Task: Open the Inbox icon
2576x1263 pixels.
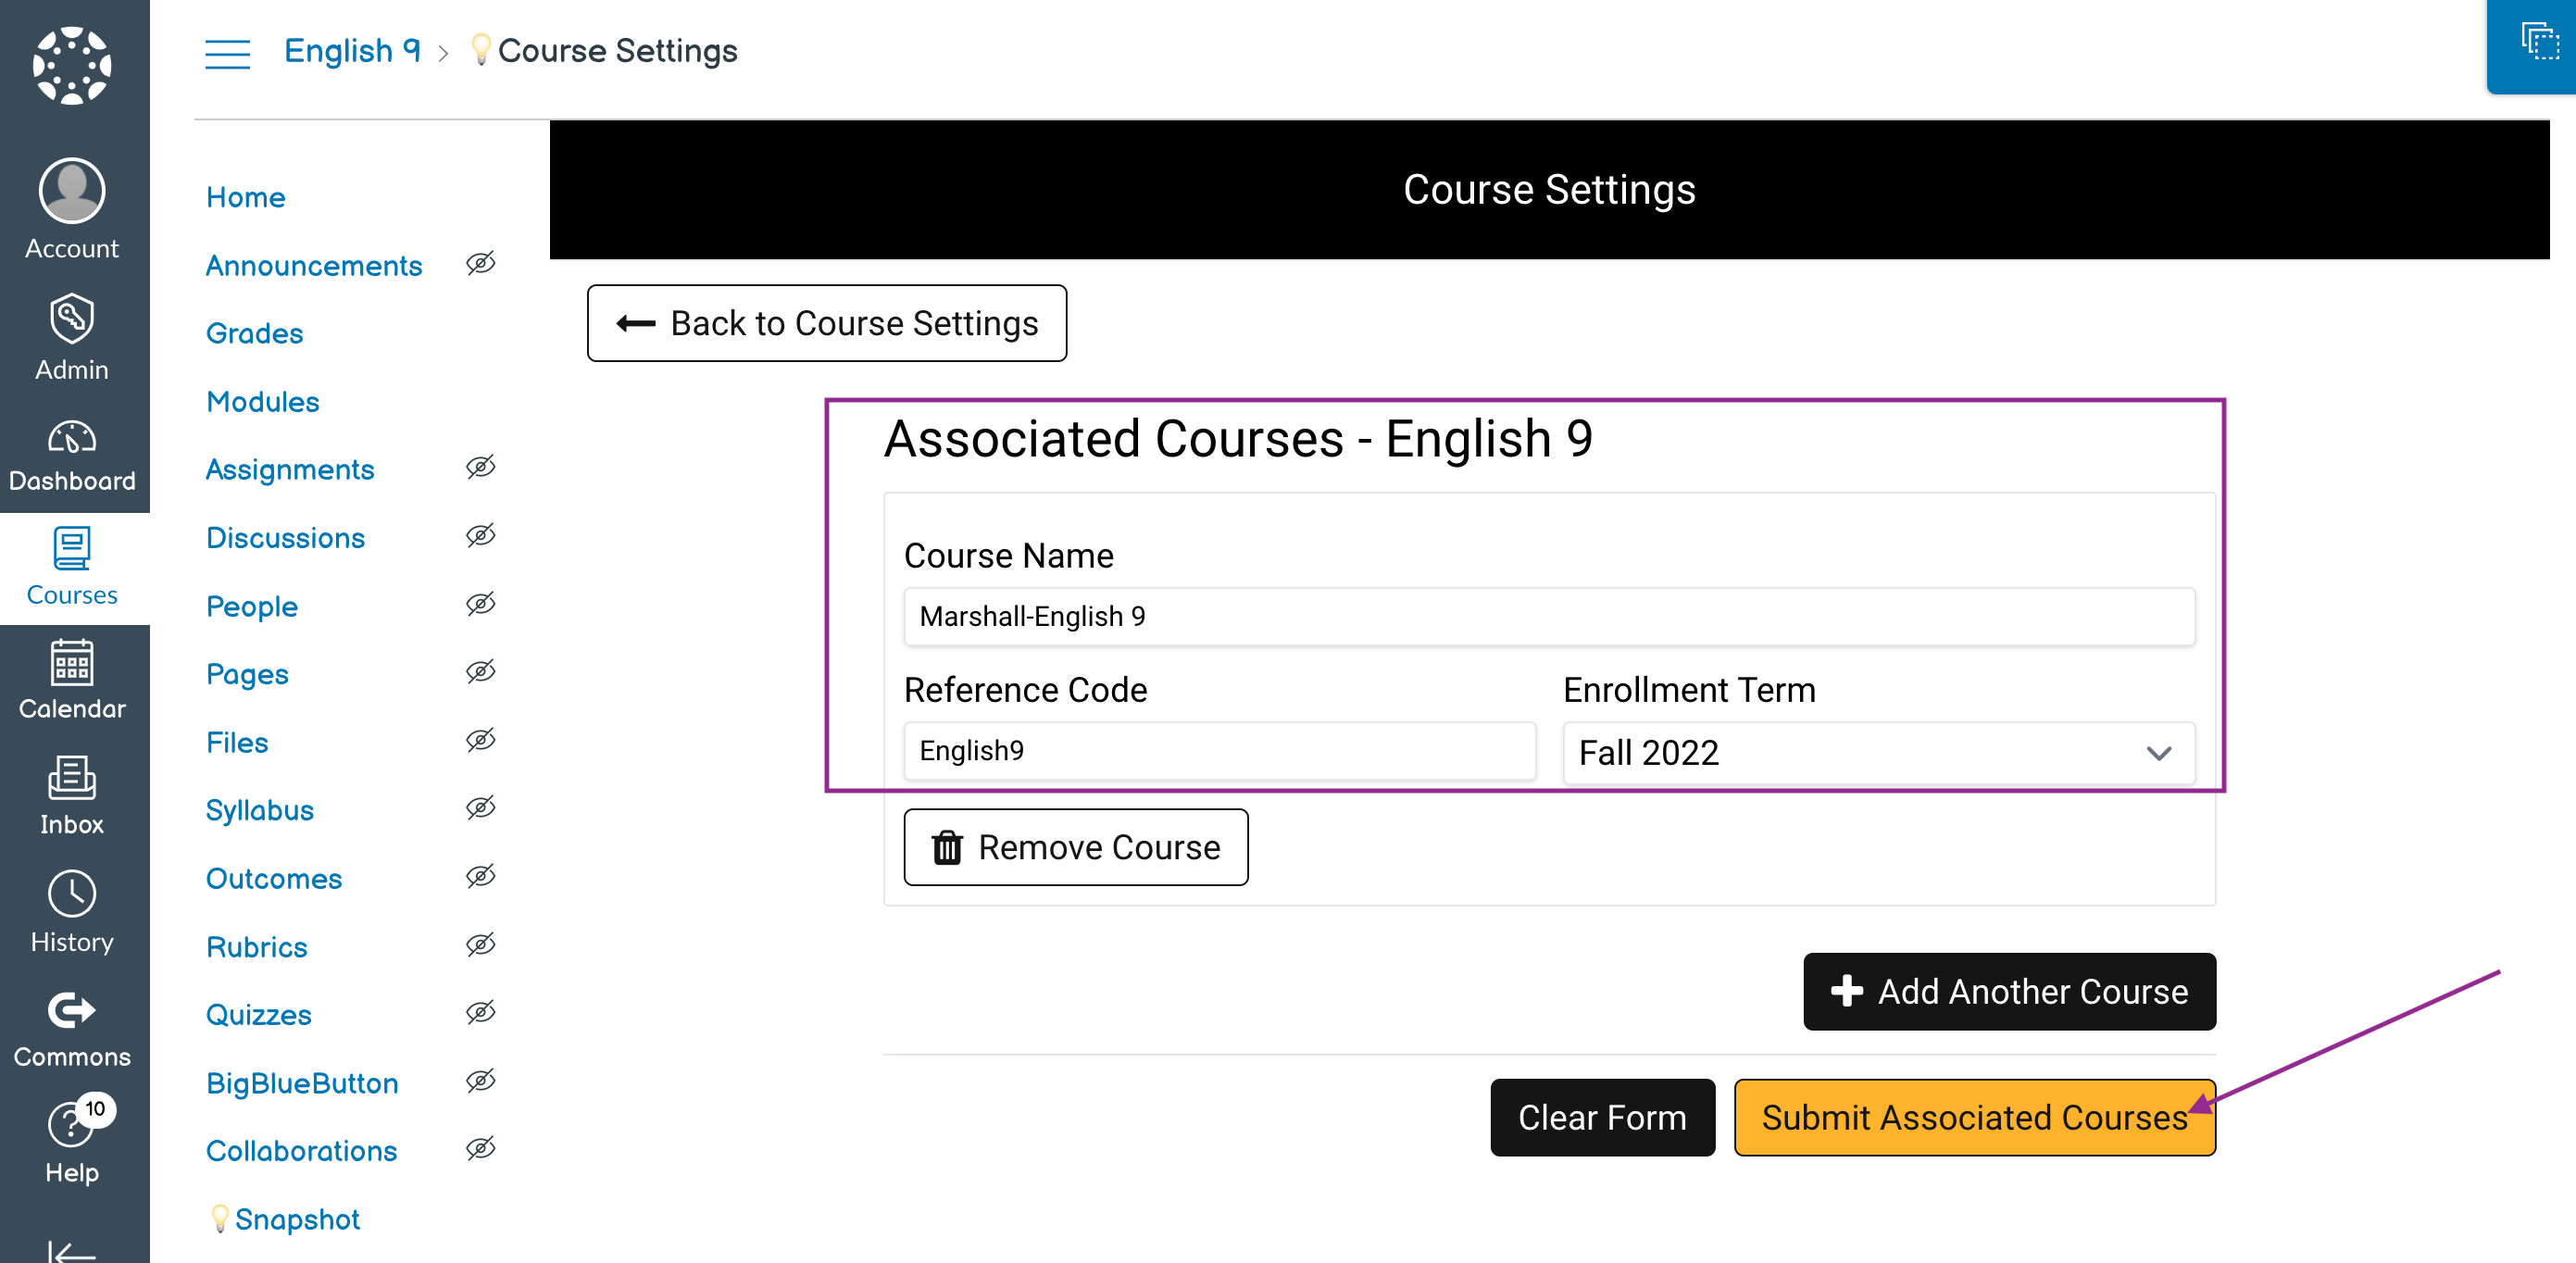Action: point(72,778)
